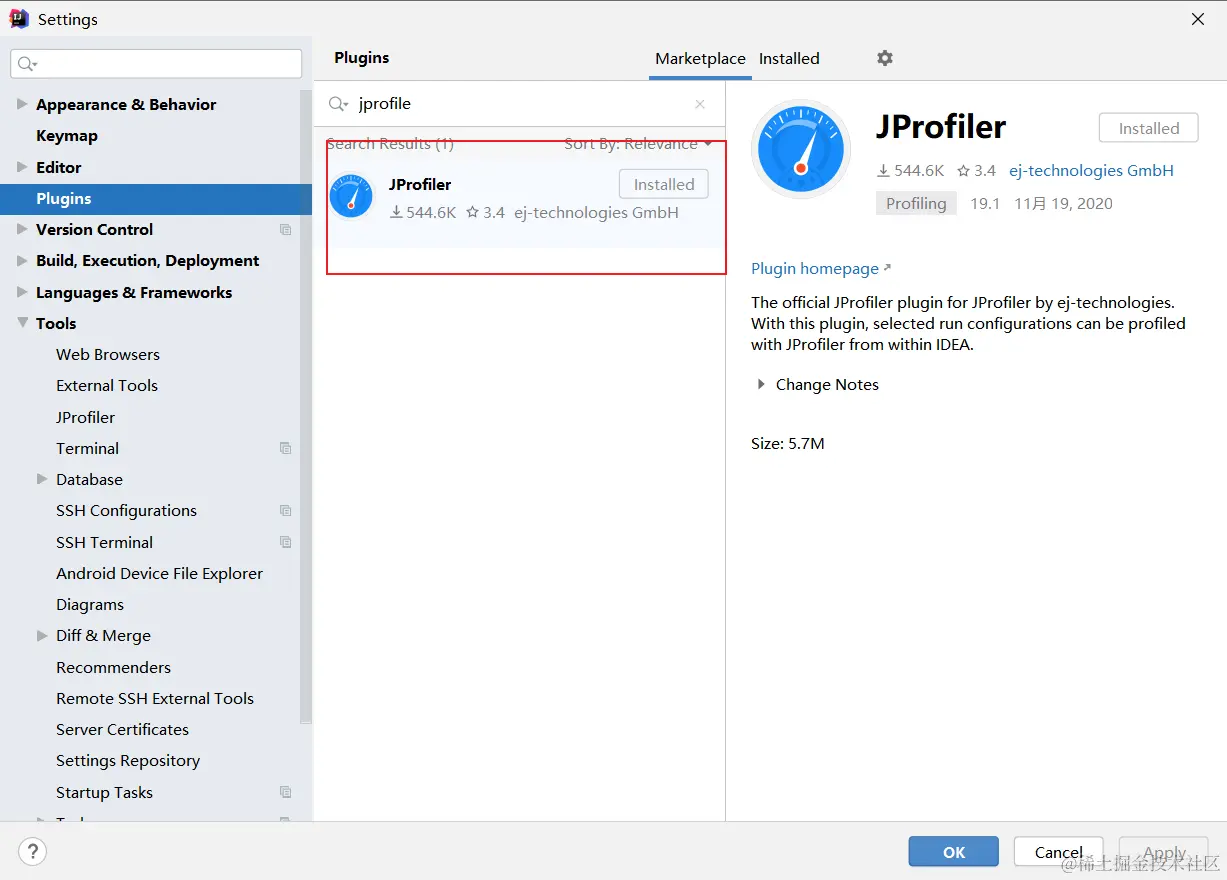This screenshot has height=880, width=1227.
Task: Open the Plugin homepage link
Action: coord(820,269)
